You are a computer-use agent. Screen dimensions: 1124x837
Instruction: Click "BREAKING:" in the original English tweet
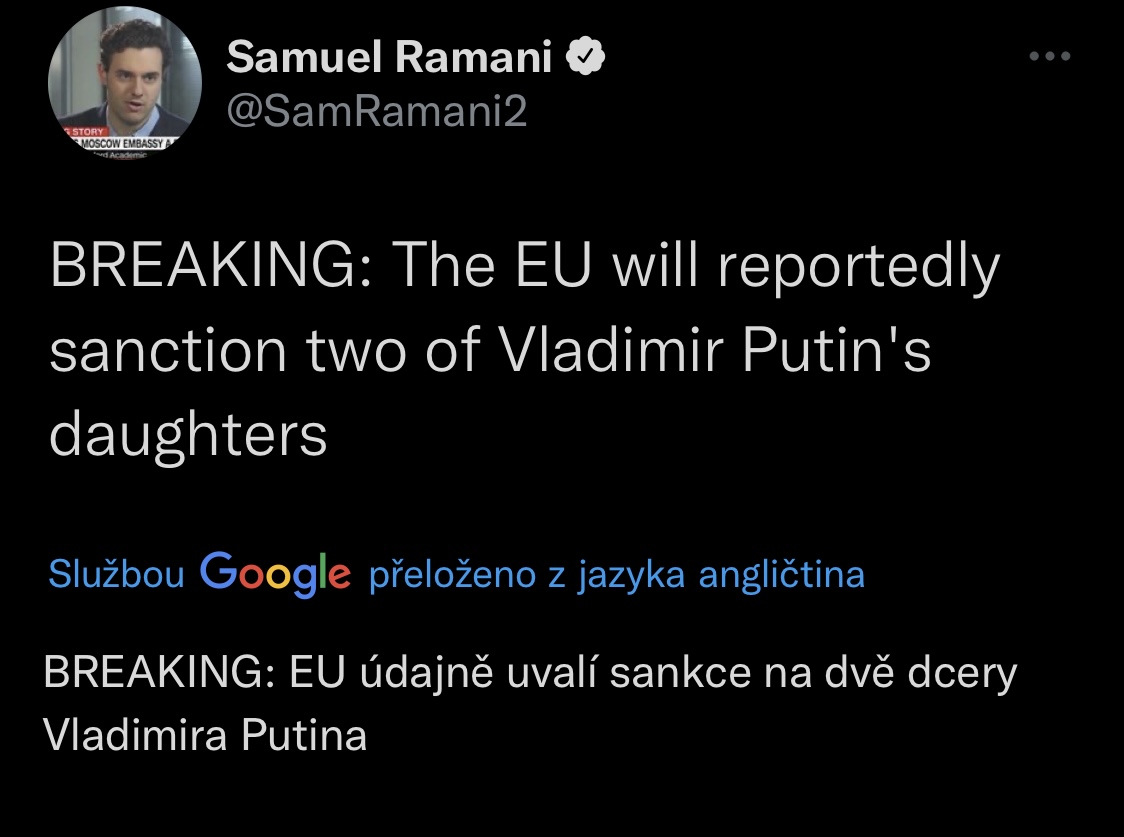pyautogui.click(x=209, y=268)
